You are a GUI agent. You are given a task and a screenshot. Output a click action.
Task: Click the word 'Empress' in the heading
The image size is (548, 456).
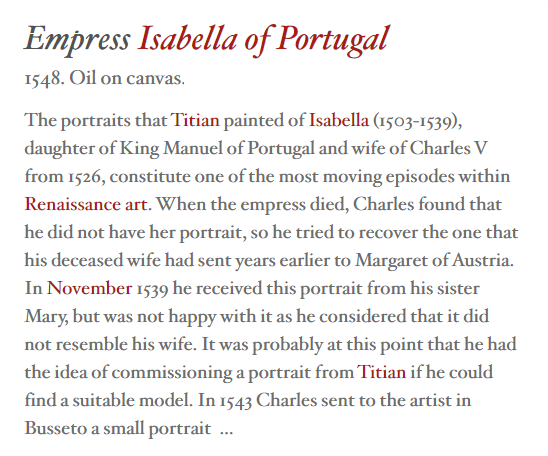77,39
